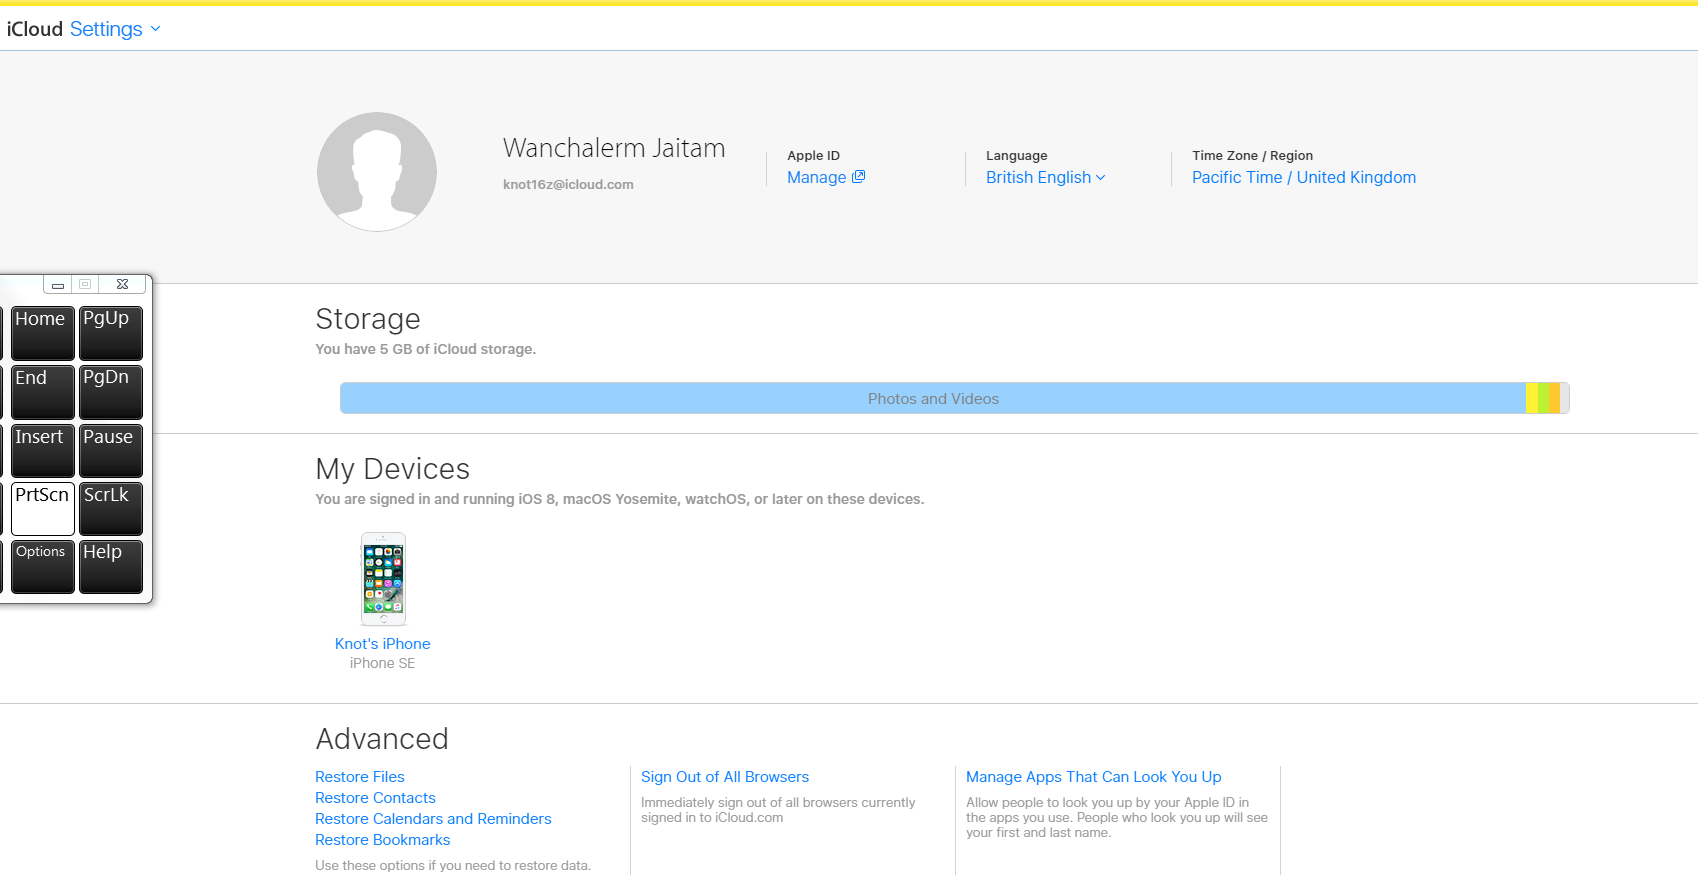Toggle the ScrLk key on on-screen keyboard
The width and height of the screenshot is (1698, 896).
(111, 509)
